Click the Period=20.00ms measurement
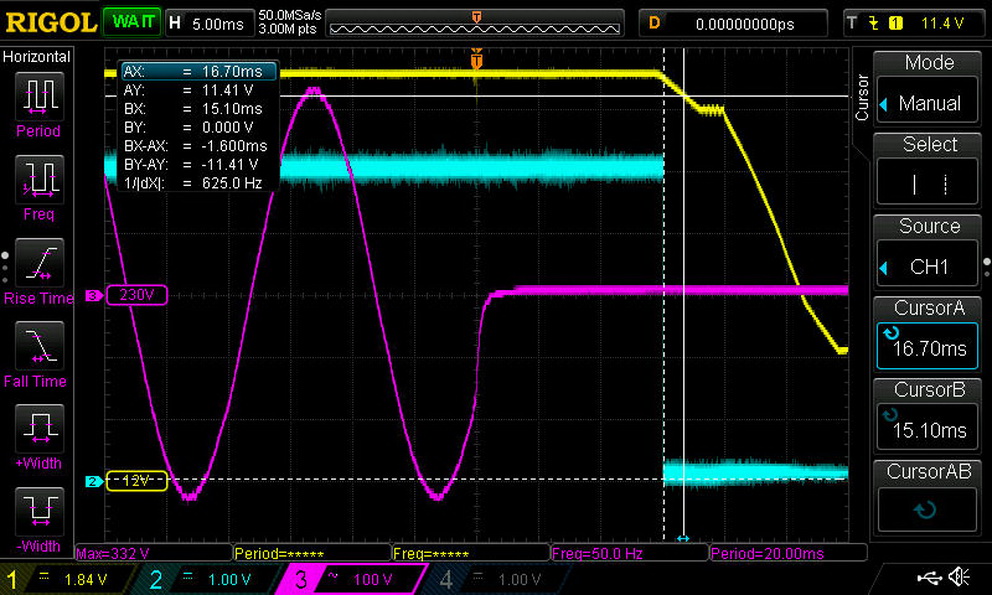 click(x=788, y=553)
